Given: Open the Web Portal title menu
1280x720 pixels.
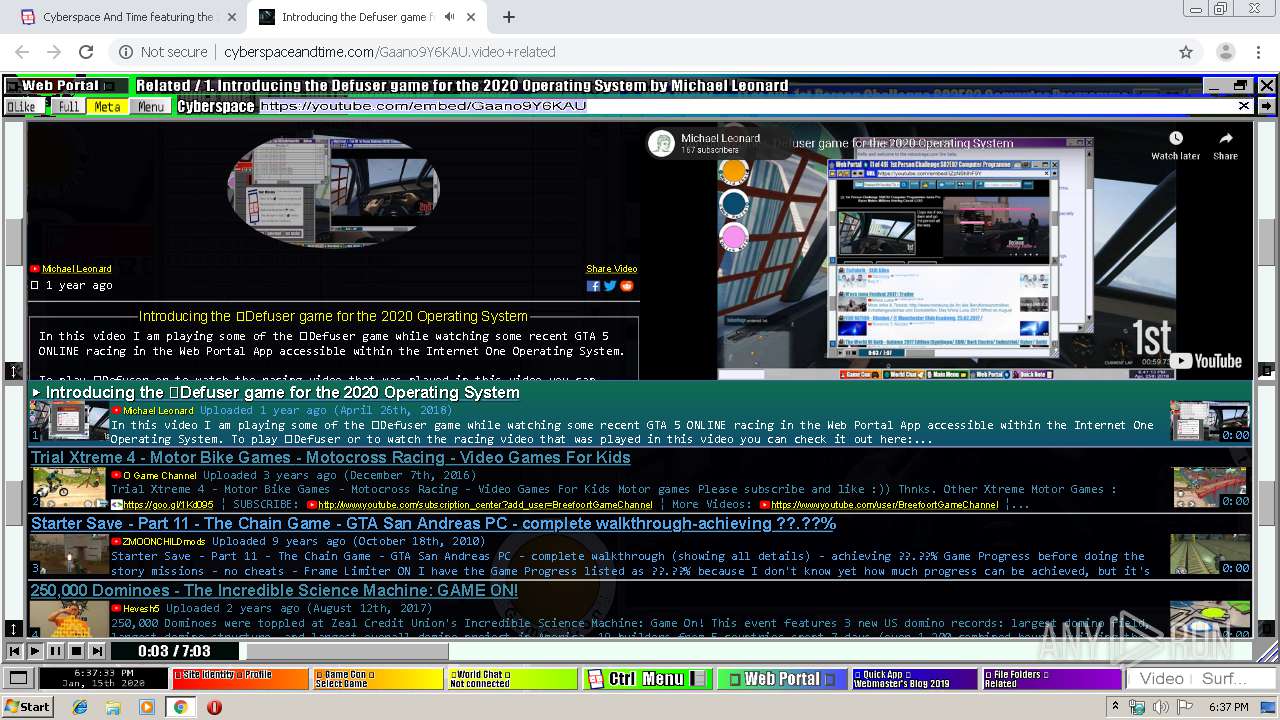Looking at the screenshot, I should coord(67,86).
